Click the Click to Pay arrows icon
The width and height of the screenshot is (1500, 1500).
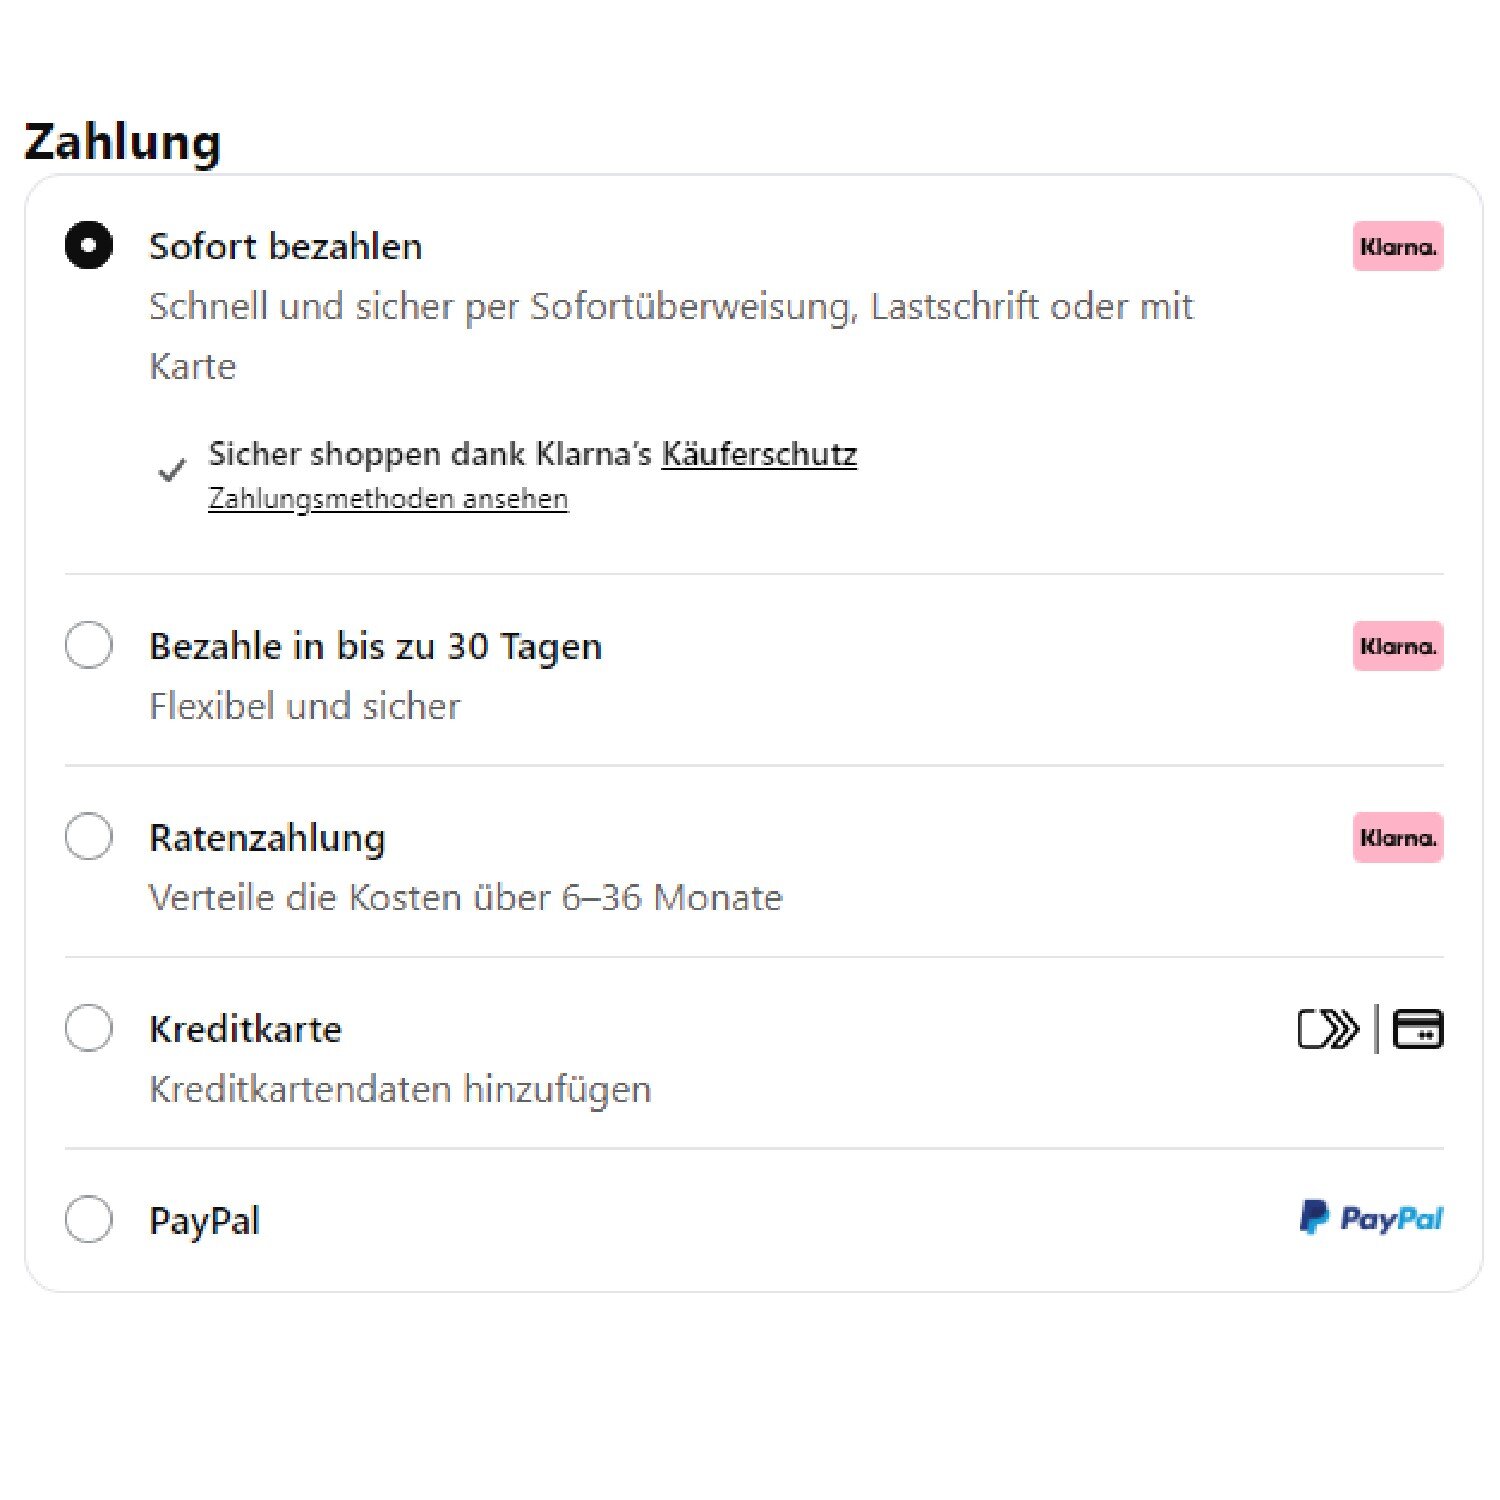[x=1328, y=1029]
